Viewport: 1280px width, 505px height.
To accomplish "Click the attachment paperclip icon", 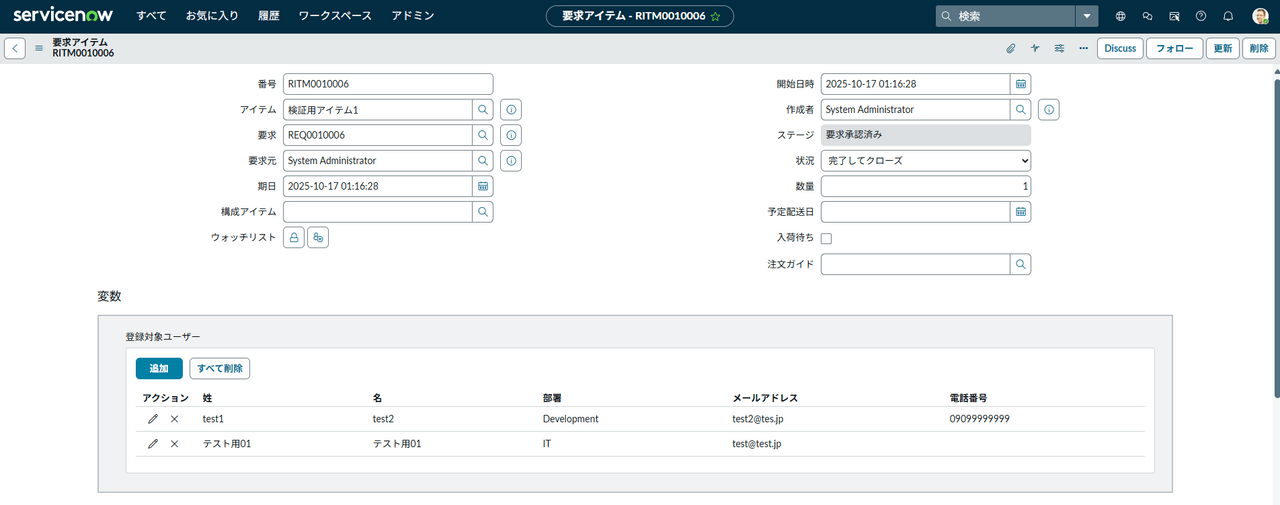I will point(1010,48).
